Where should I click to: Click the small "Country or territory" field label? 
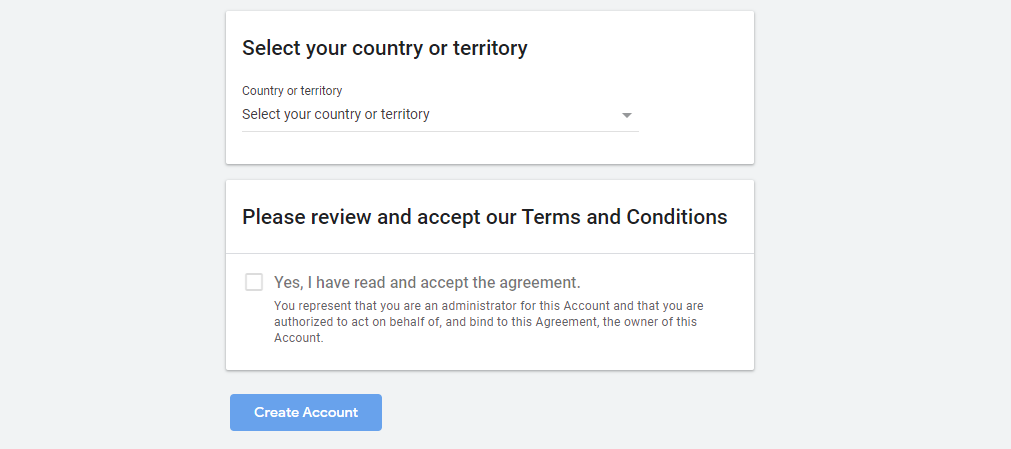[292, 91]
